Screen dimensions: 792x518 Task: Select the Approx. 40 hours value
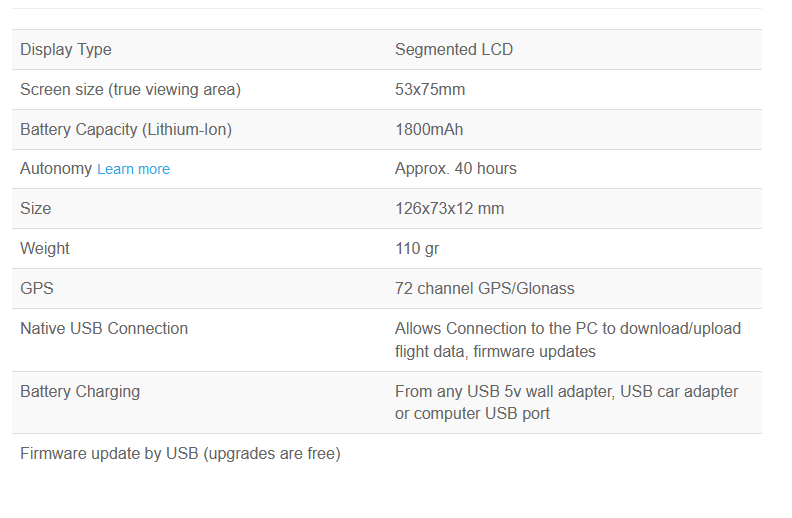click(x=456, y=169)
